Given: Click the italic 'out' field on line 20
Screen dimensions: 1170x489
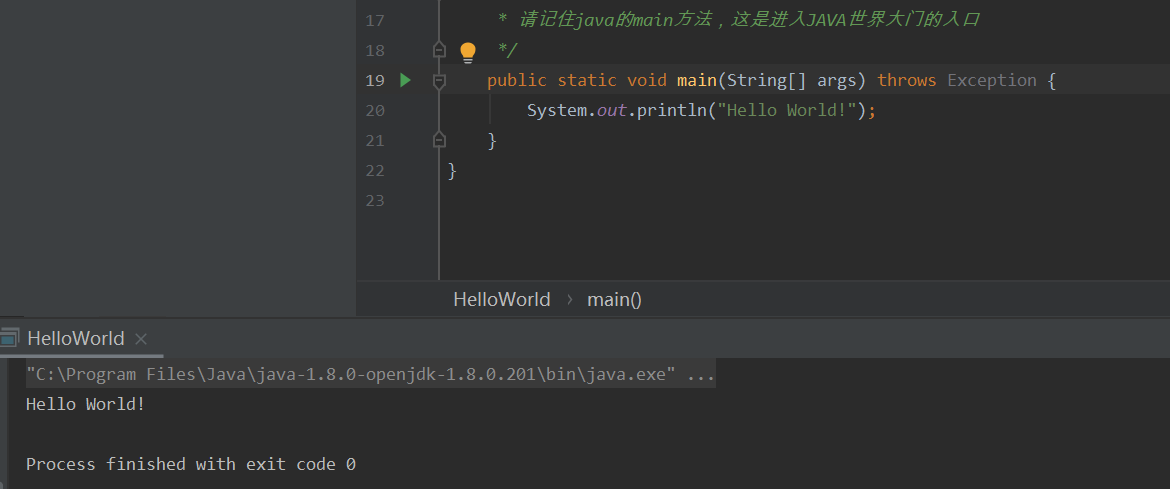Looking at the screenshot, I should 611,110.
